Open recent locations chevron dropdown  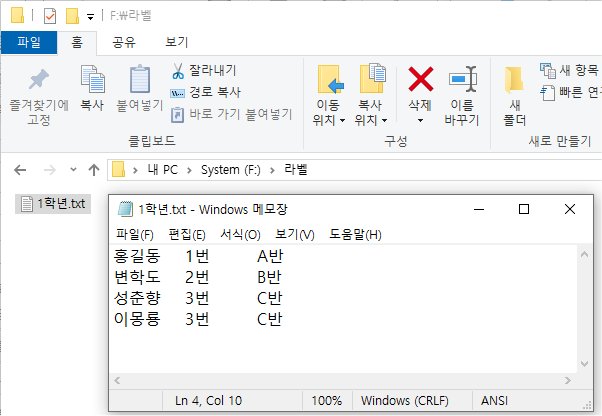tap(73, 169)
